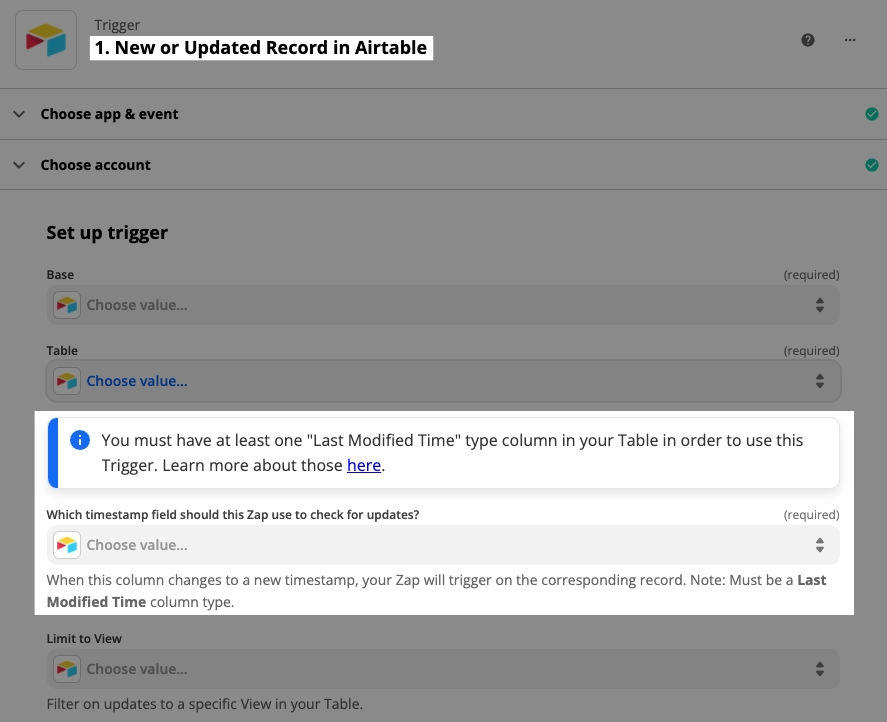Open the Table dropdown arrows

coord(820,381)
